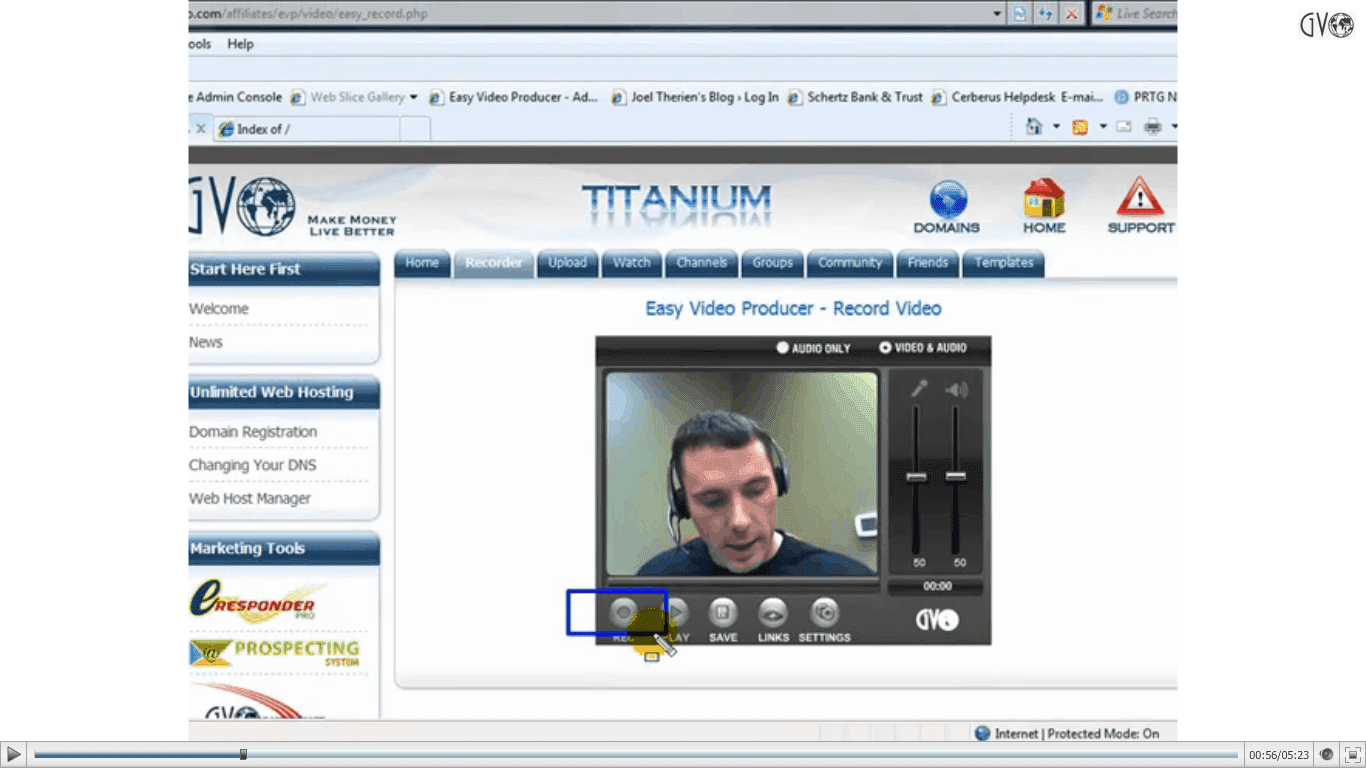This screenshot has height=768, width=1366.
Task: Open Changing Your DNS link
Action: point(253,465)
